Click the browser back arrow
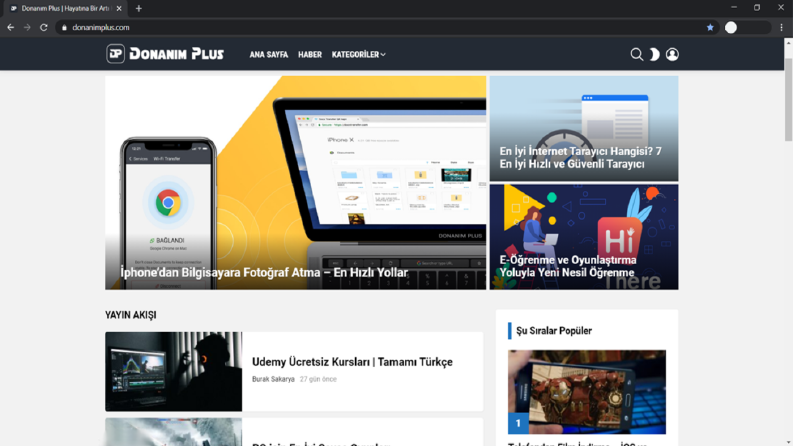This screenshot has width=793, height=446. pos(11,27)
